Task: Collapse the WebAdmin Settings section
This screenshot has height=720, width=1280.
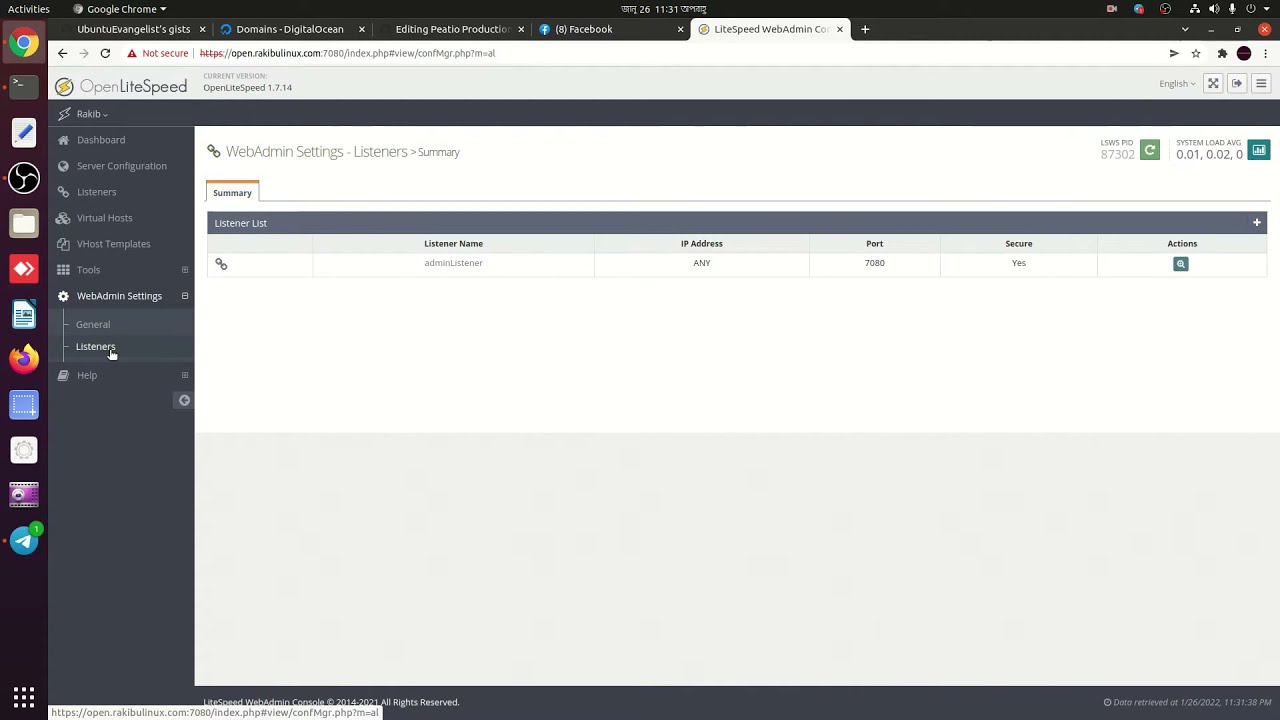Action: click(184, 296)
